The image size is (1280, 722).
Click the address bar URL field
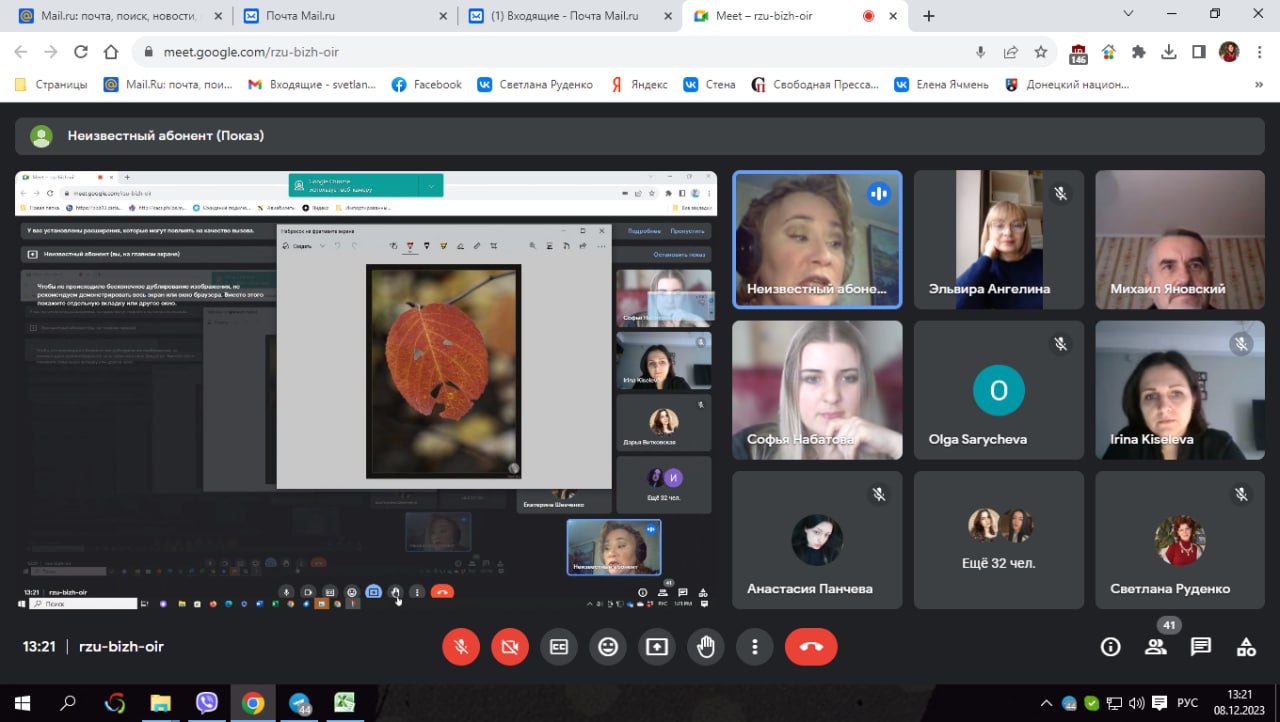(550, 52)
